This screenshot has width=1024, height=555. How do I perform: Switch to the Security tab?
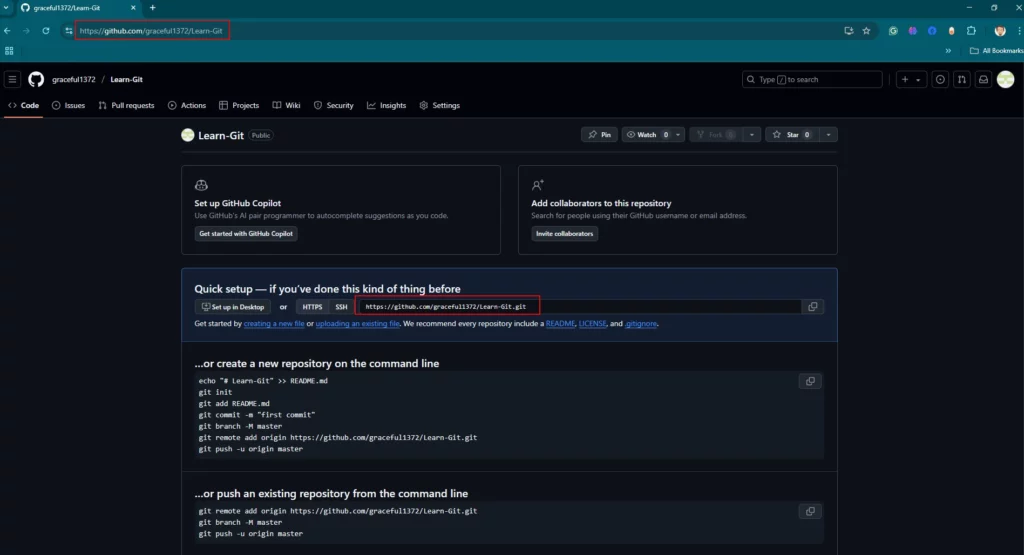(x=334, y=105)
